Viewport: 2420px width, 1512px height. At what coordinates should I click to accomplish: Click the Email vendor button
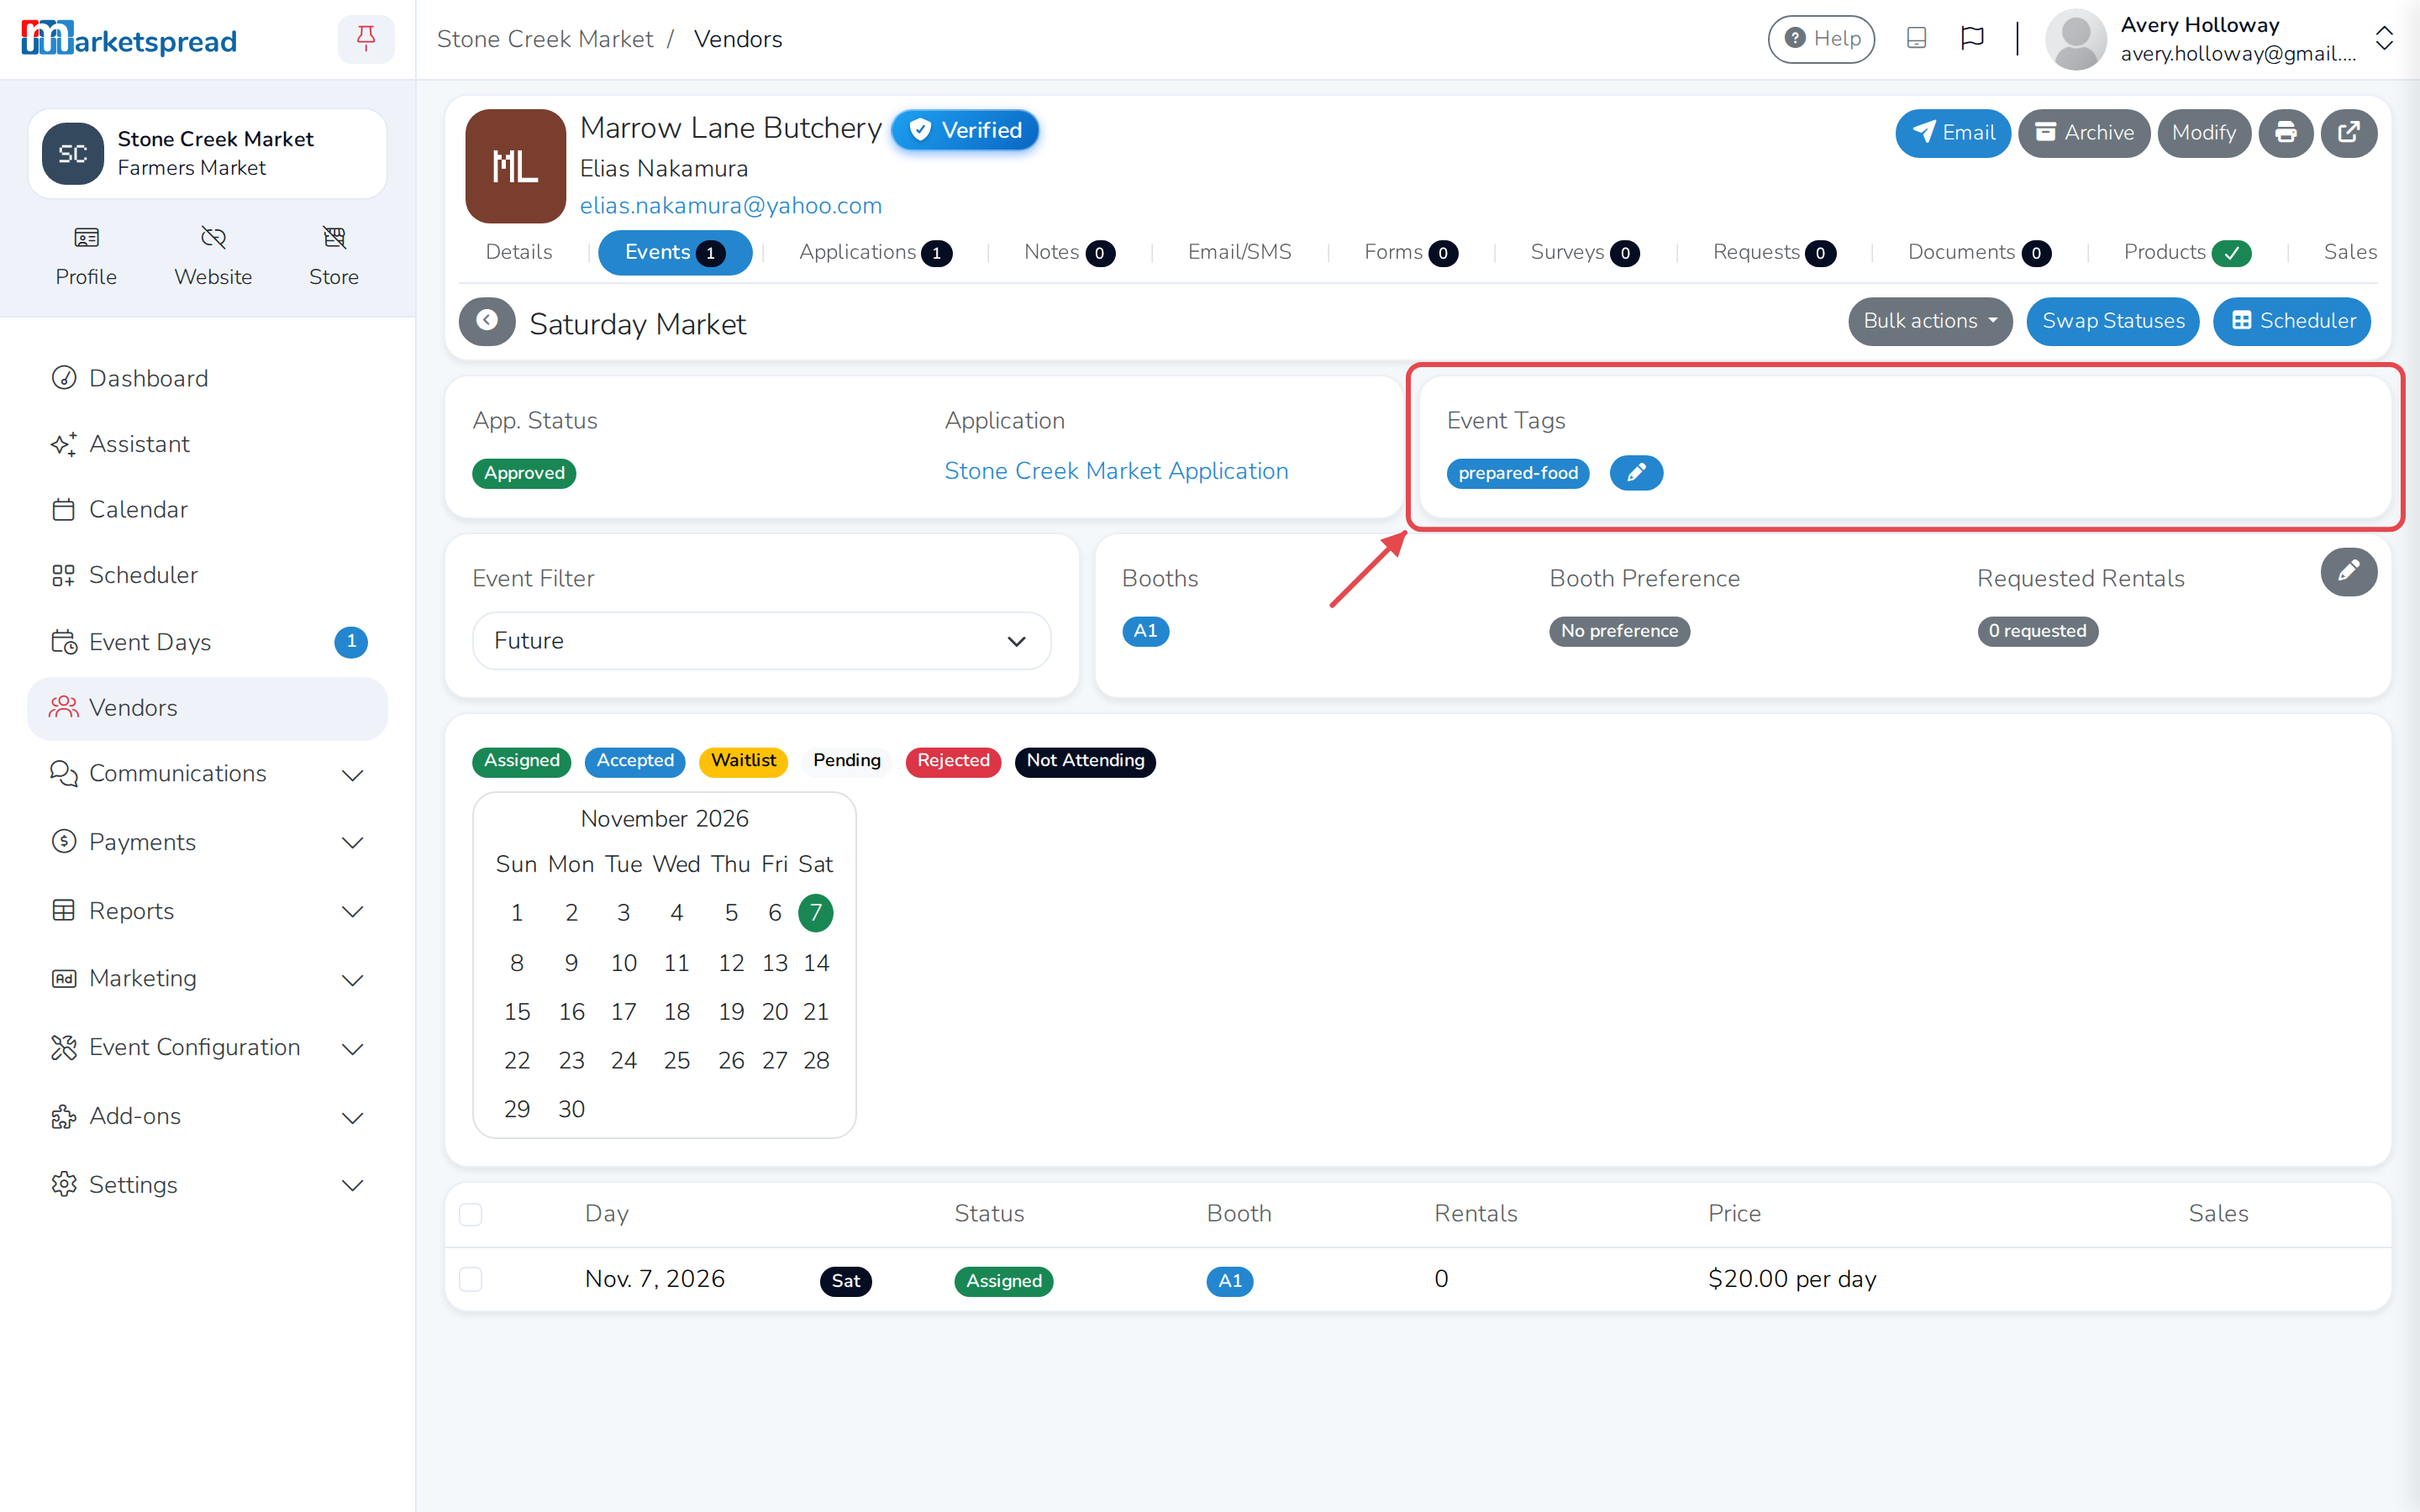coord(1953,133)
